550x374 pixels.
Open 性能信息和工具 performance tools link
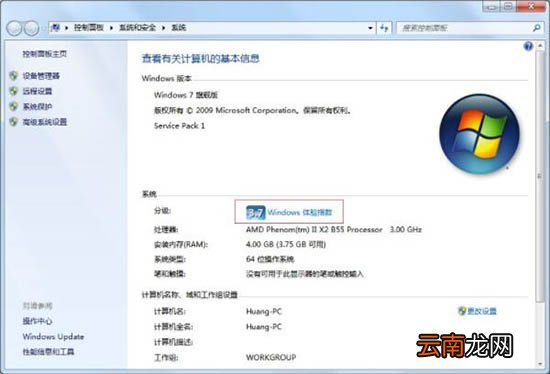point(48,352)
